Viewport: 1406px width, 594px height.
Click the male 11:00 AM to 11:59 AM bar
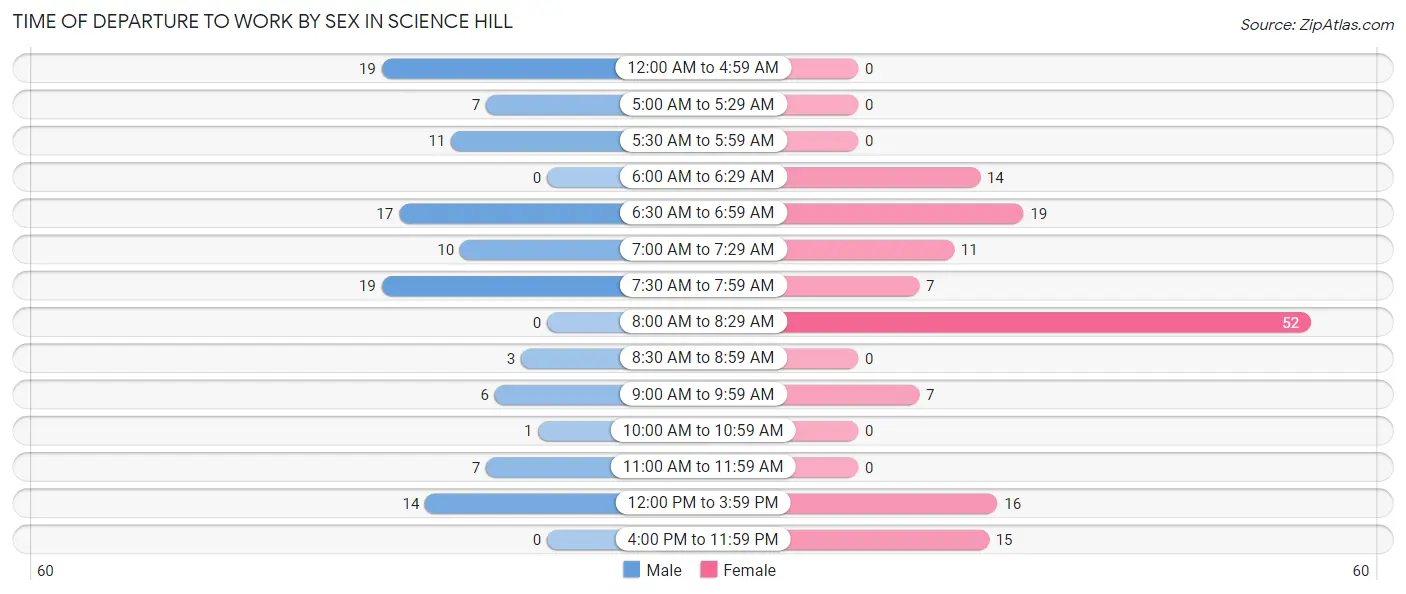tap(552, 467)
